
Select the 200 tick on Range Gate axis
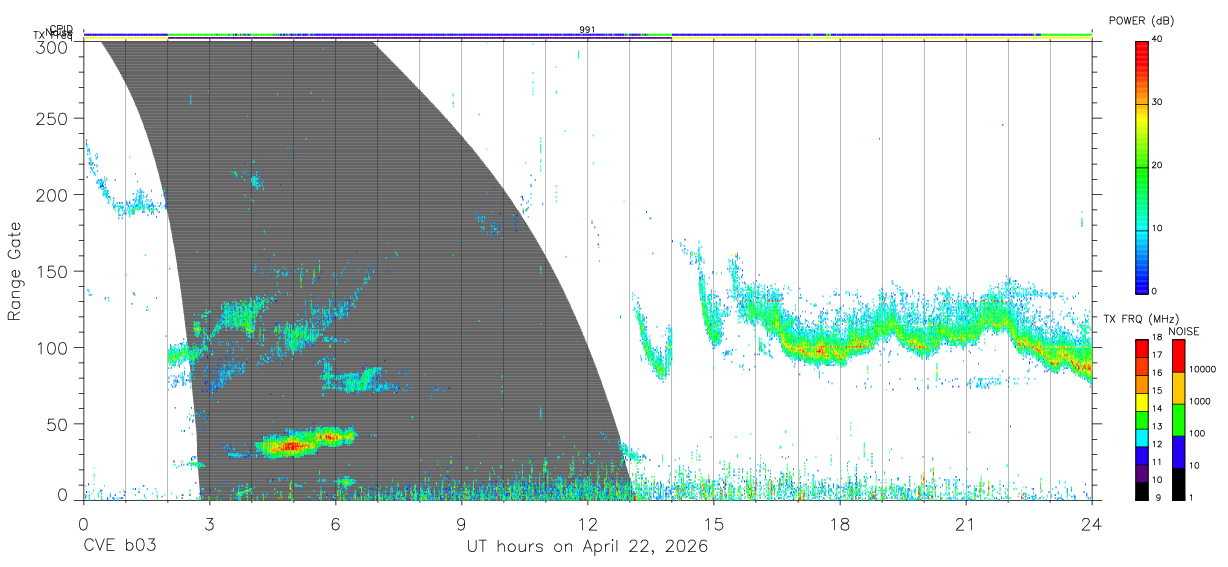point(52,195)
